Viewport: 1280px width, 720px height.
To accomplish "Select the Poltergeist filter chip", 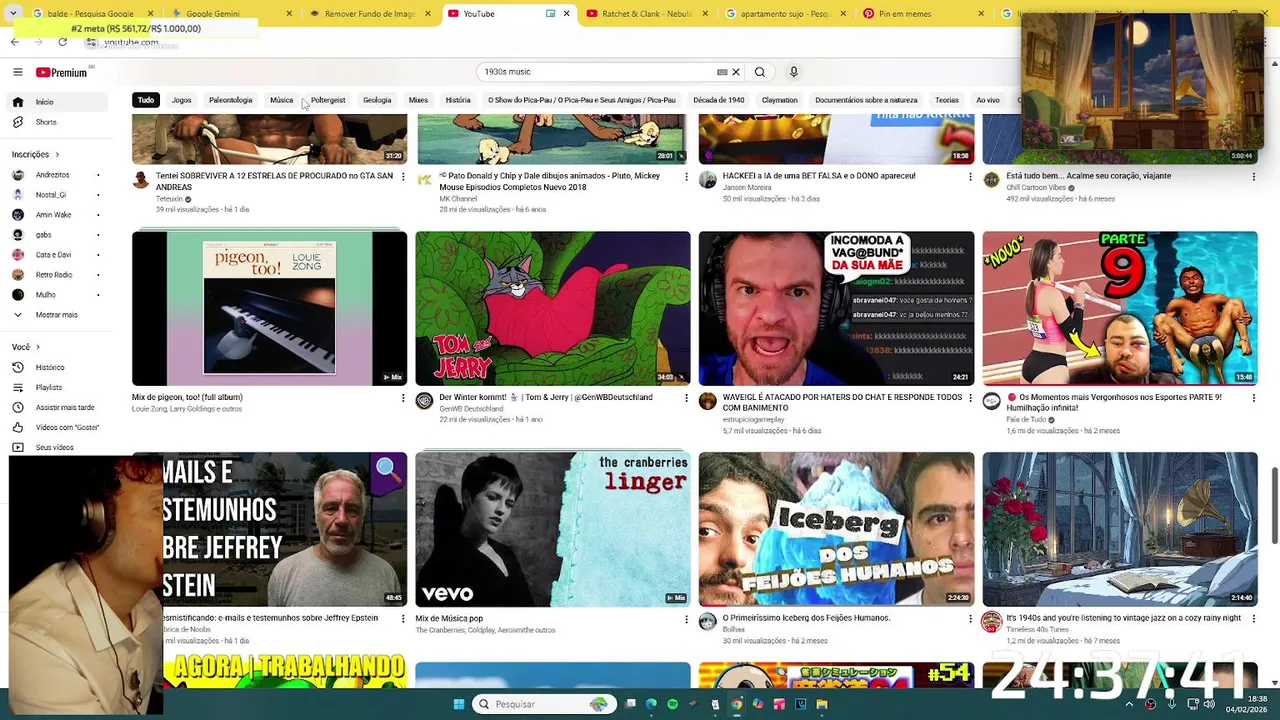I will (x=328, y=100).
